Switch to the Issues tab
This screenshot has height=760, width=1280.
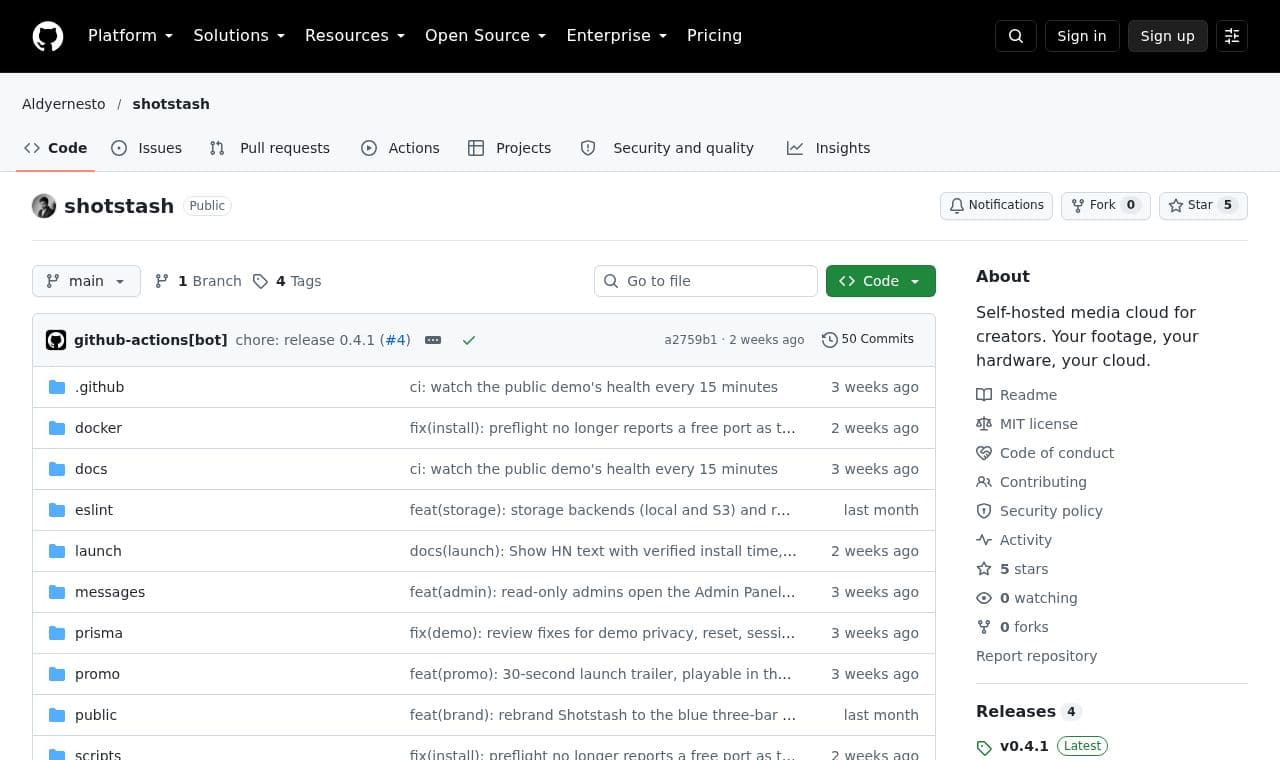point(146,148)
